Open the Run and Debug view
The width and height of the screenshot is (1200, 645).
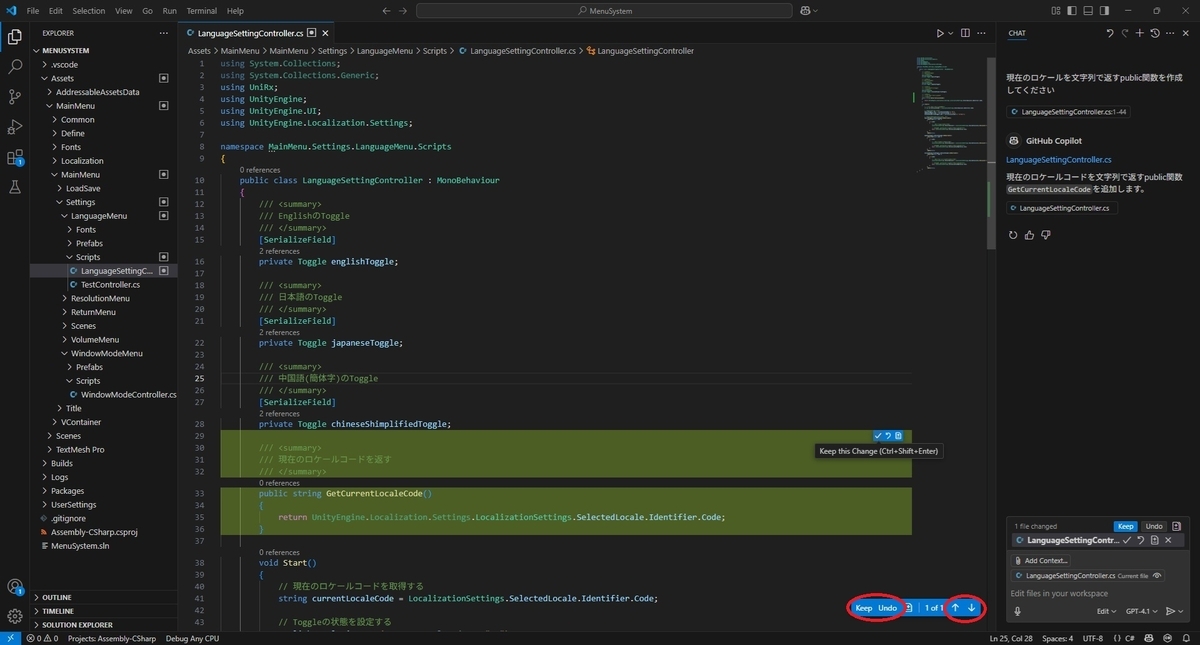pyautogui.click(x=14, y=126)
